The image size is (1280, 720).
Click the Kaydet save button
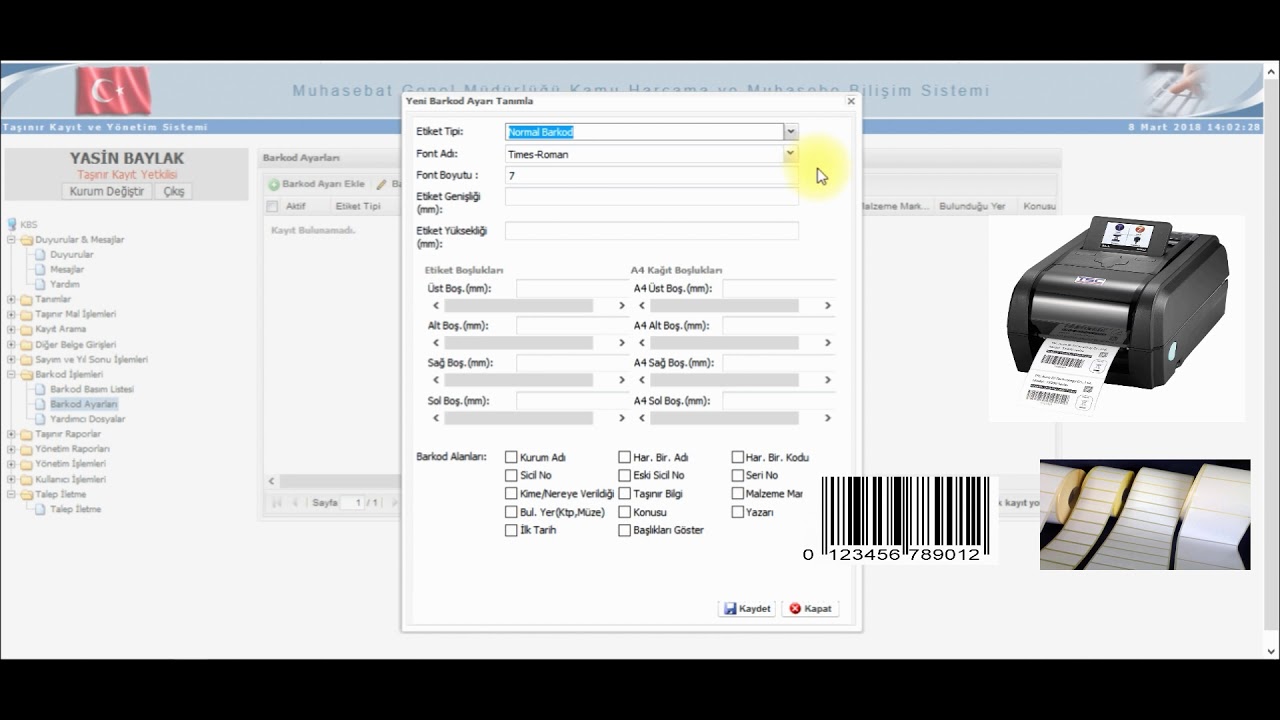747,608
